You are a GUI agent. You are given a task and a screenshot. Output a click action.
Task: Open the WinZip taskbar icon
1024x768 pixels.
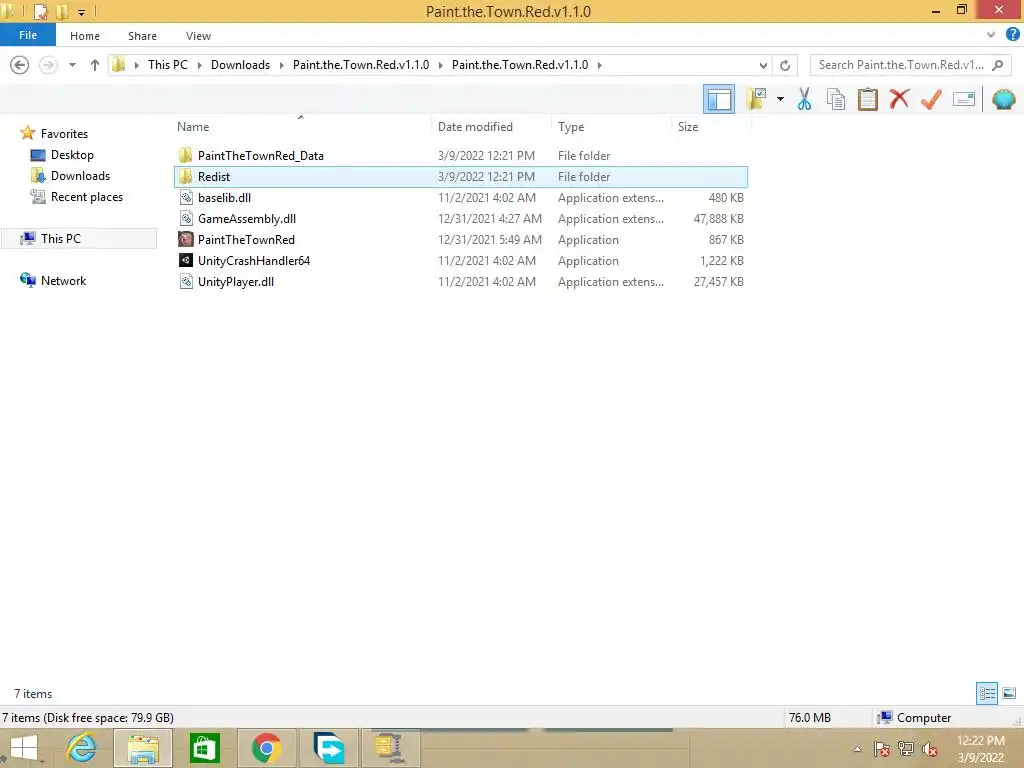pos(389,748)
